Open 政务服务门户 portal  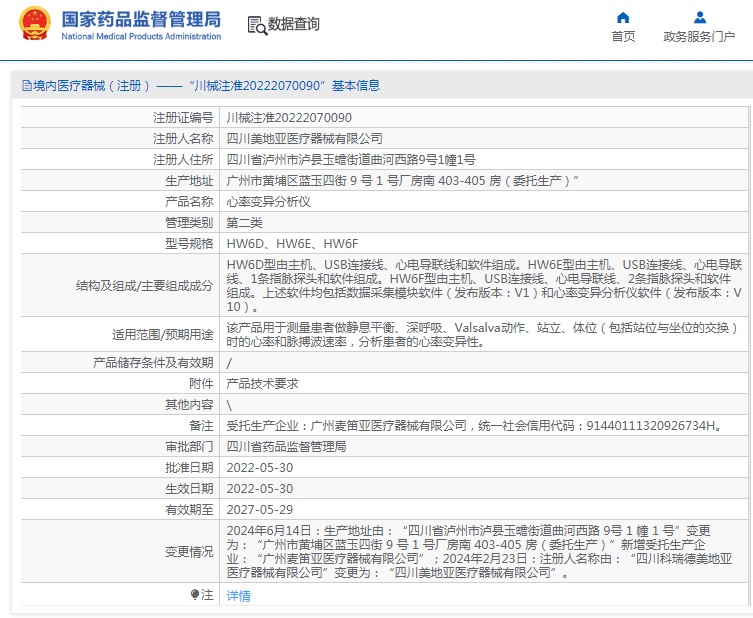click(699, 37)
